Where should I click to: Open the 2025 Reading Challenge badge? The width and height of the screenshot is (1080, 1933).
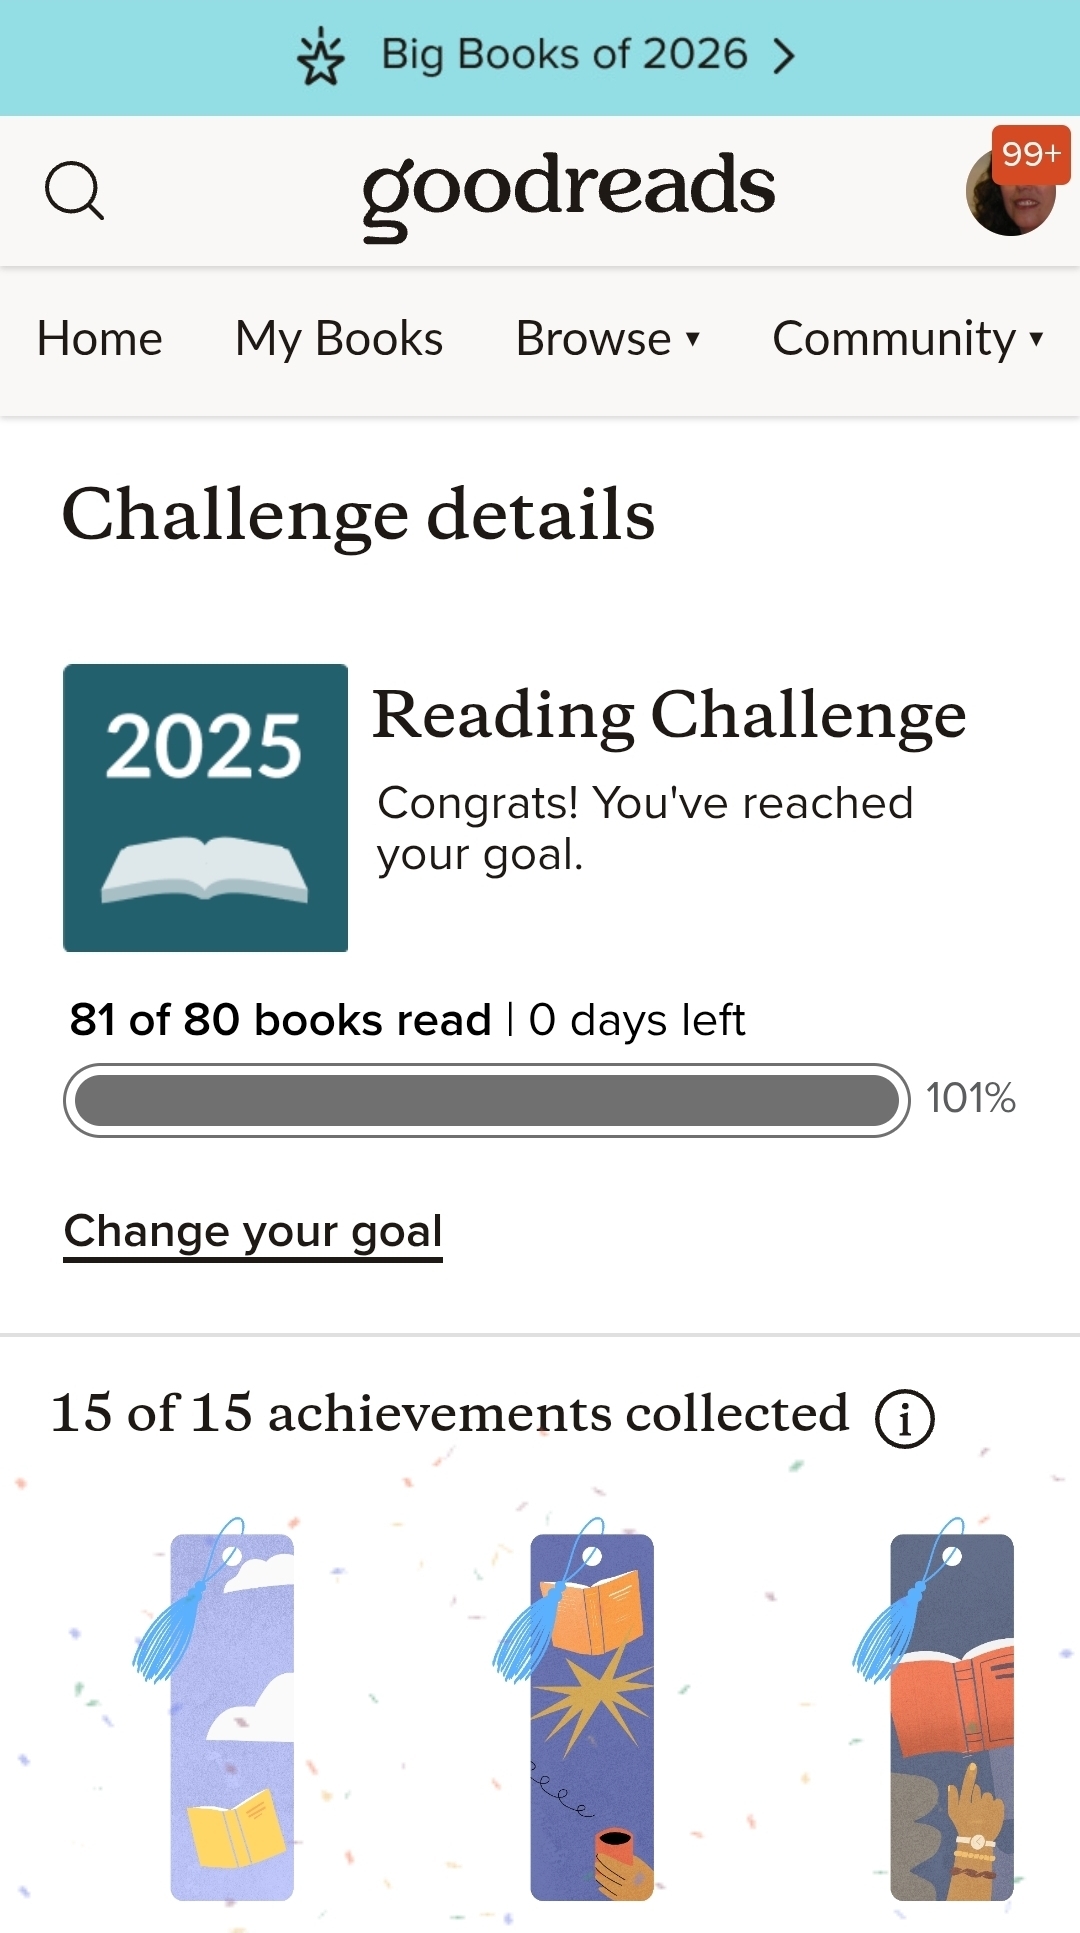tap(206, 807)
